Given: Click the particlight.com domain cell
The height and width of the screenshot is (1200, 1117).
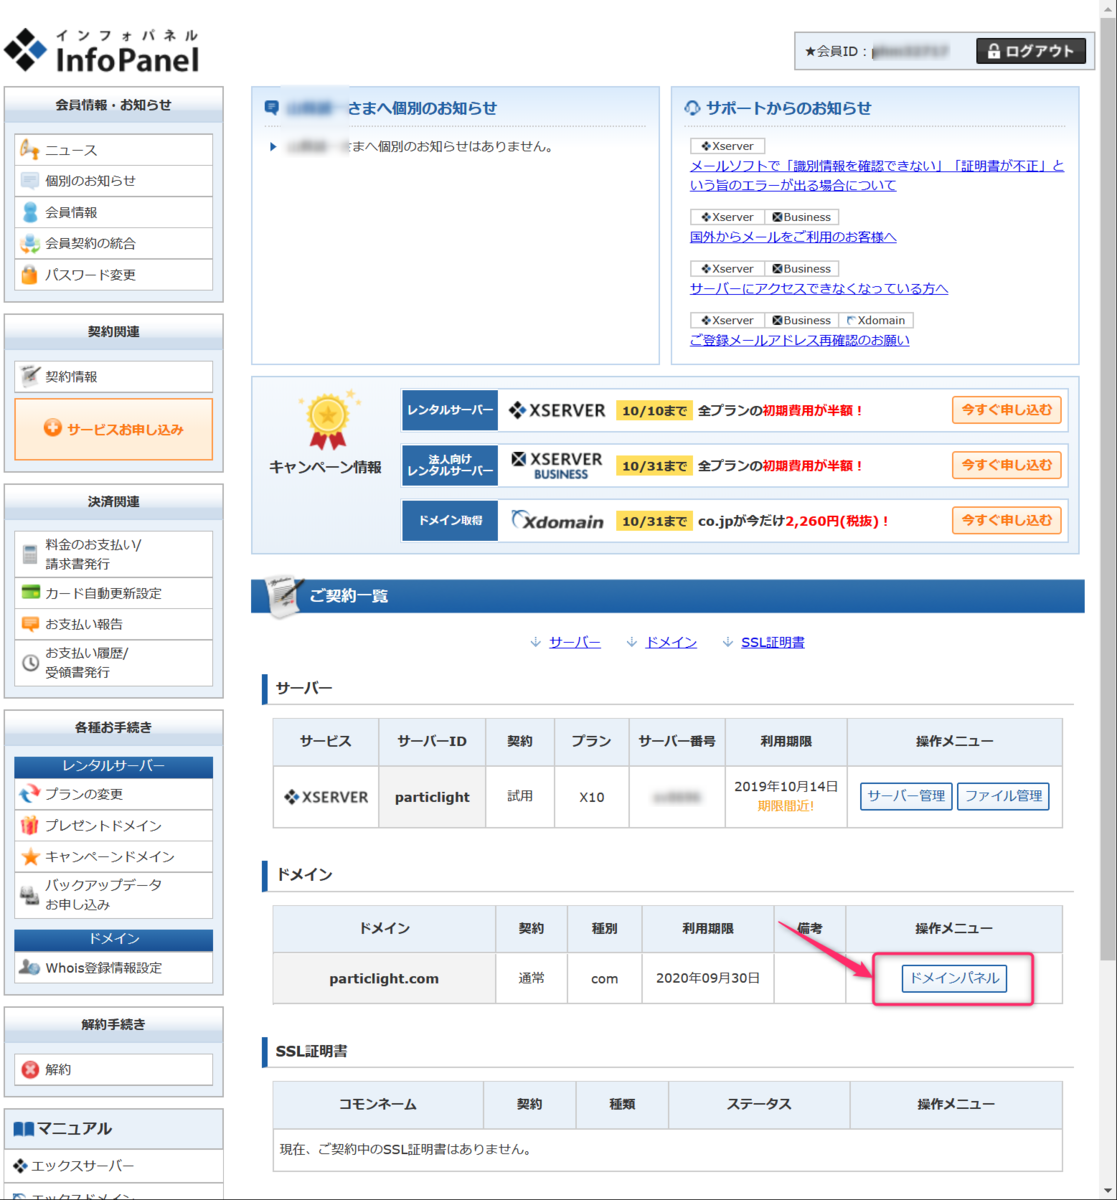Looking at the screenshot, I should 384,978.
